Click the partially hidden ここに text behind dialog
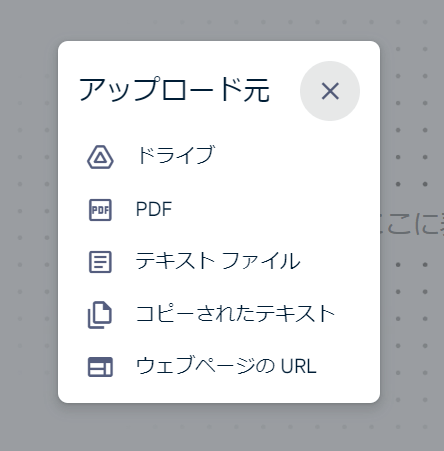Screen dimensions: 444x451 point(413,224)
